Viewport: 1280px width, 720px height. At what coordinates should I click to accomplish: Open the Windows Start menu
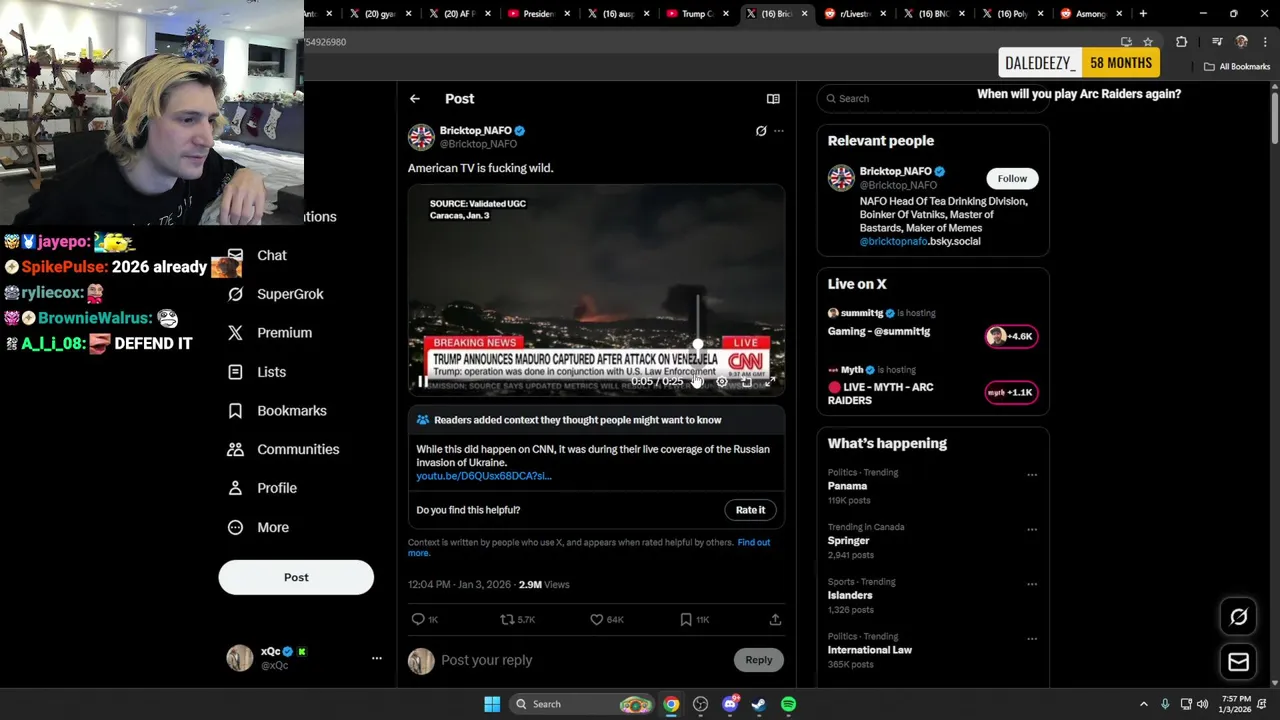click(492, 704)
